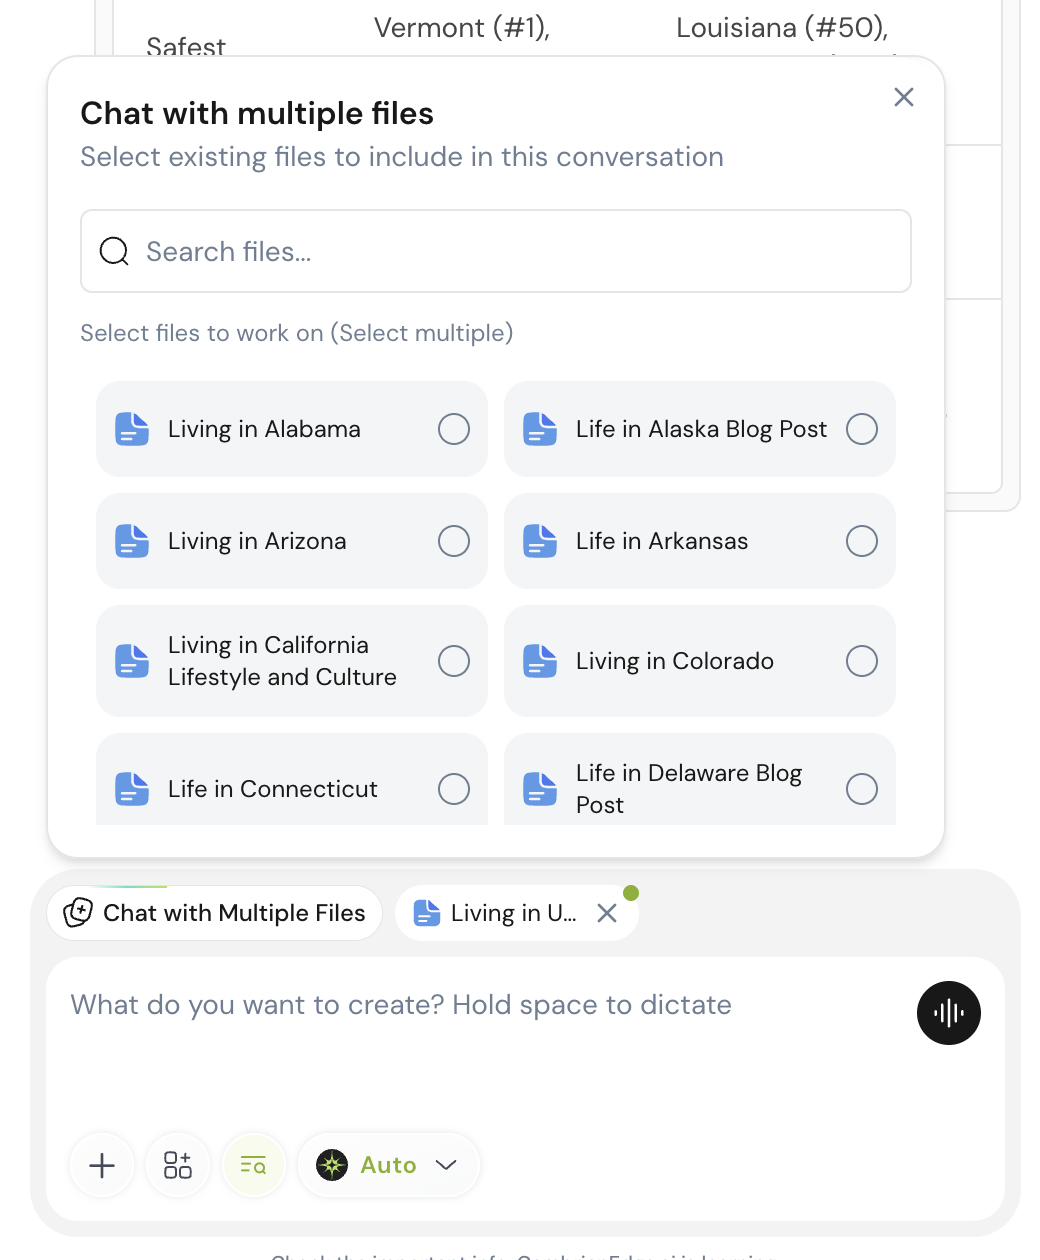Click the Auto dropdown chevron arrow

pos(446,1165)
